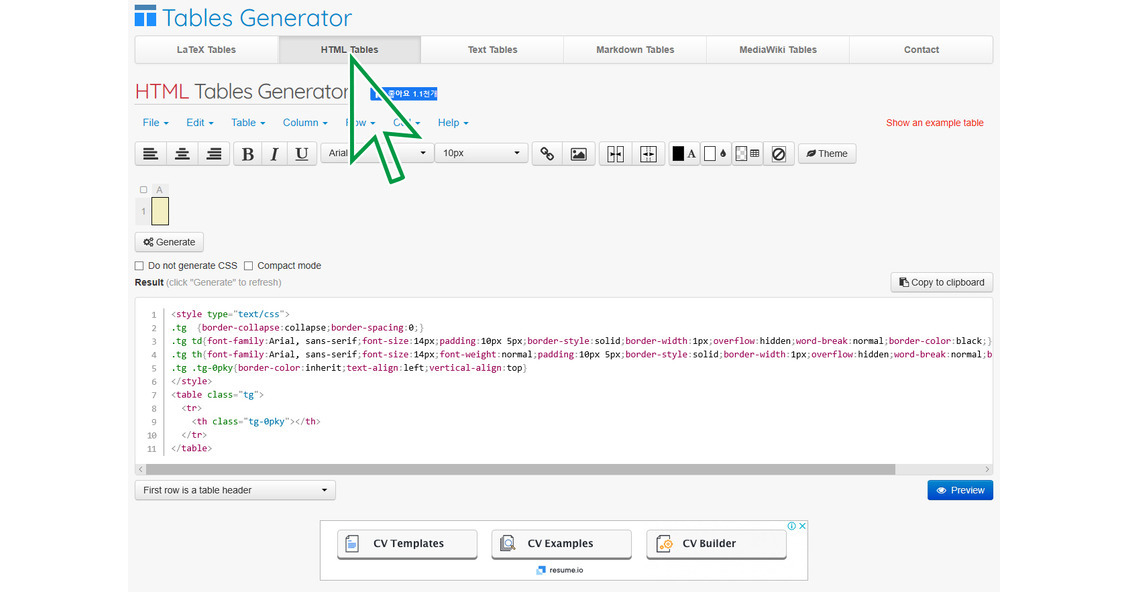Click the clear formatting circle-slash icon

[778, 154]
